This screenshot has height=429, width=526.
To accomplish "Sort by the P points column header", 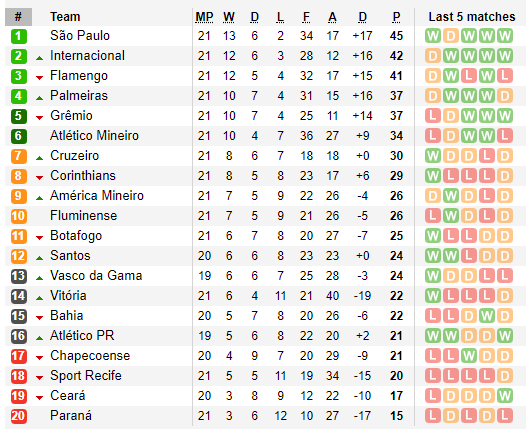I will (397, 17).
